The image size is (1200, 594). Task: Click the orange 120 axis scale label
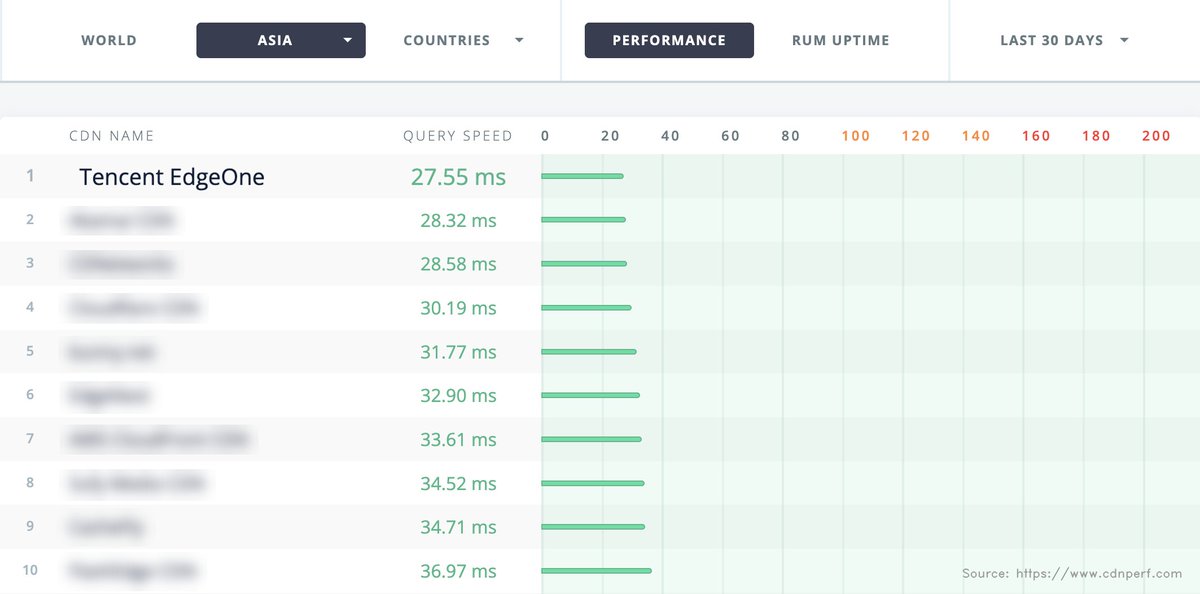tap(916, 136)
